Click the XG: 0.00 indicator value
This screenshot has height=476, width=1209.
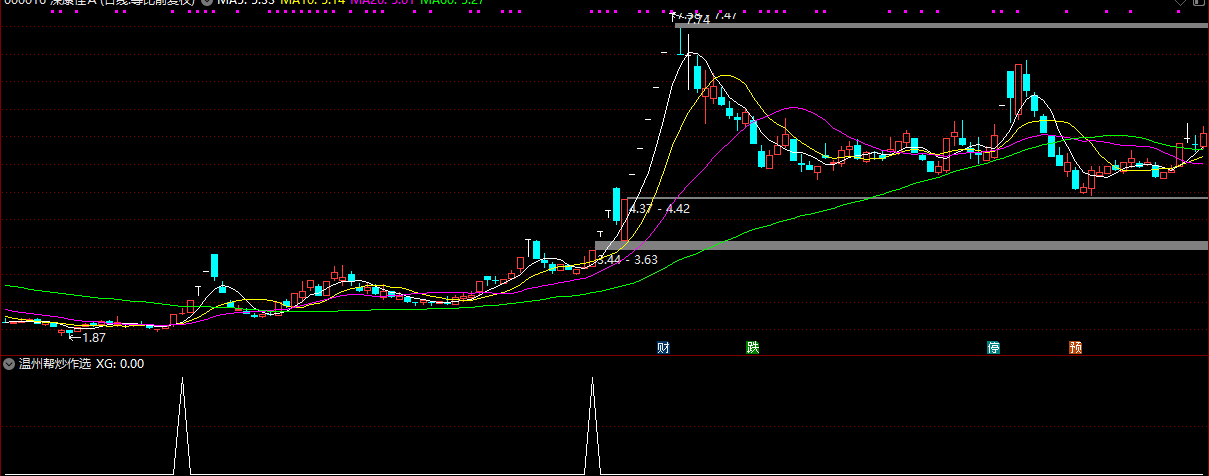point(120,364)
